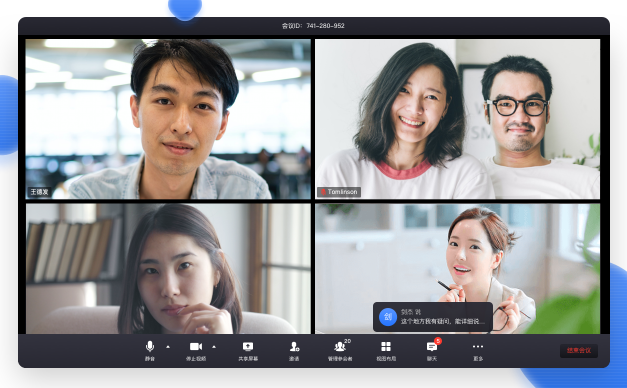Change the grid view layout
Screen dimensions: 627x388
[x=386, y=351]
